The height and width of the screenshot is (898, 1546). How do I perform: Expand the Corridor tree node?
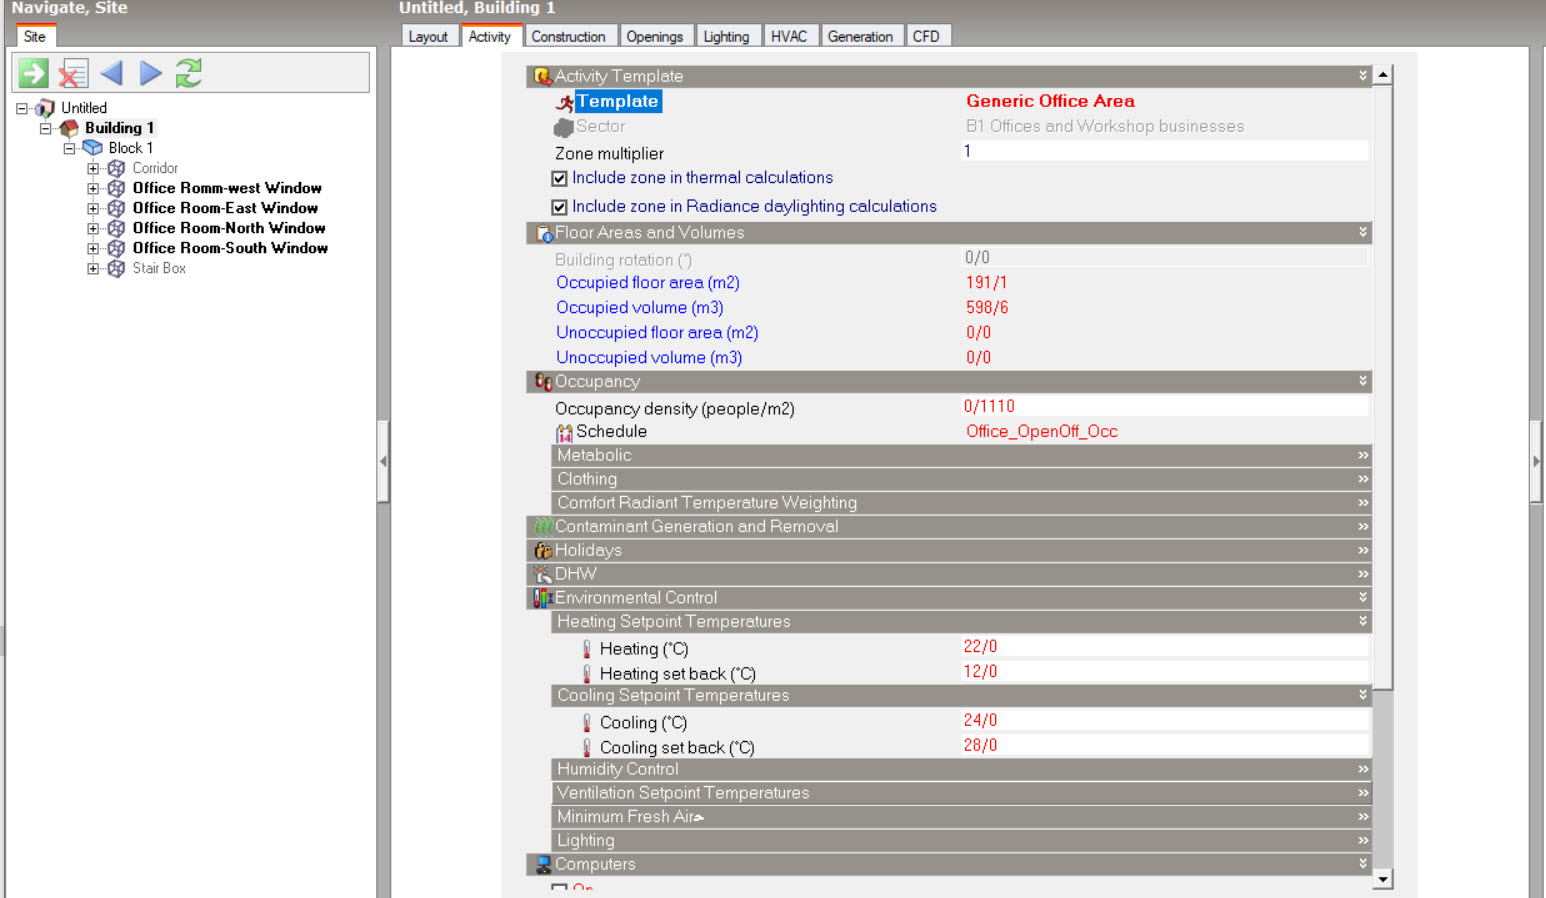pos(93,168)
